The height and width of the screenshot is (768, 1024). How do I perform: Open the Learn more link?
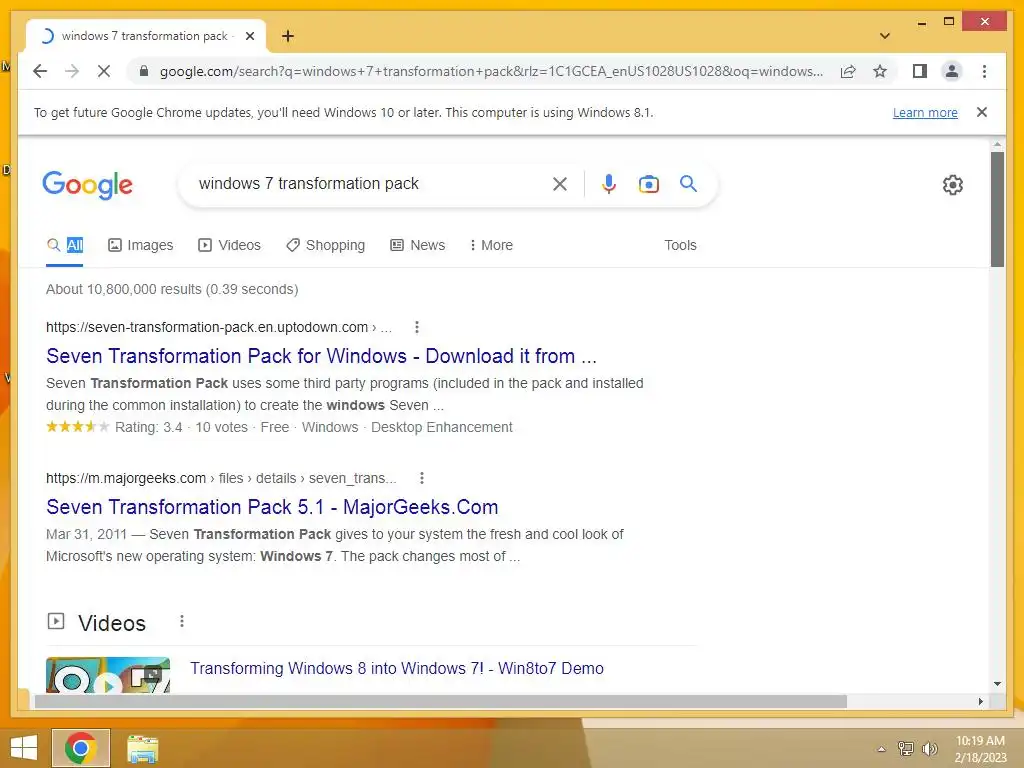click(925, 112)
